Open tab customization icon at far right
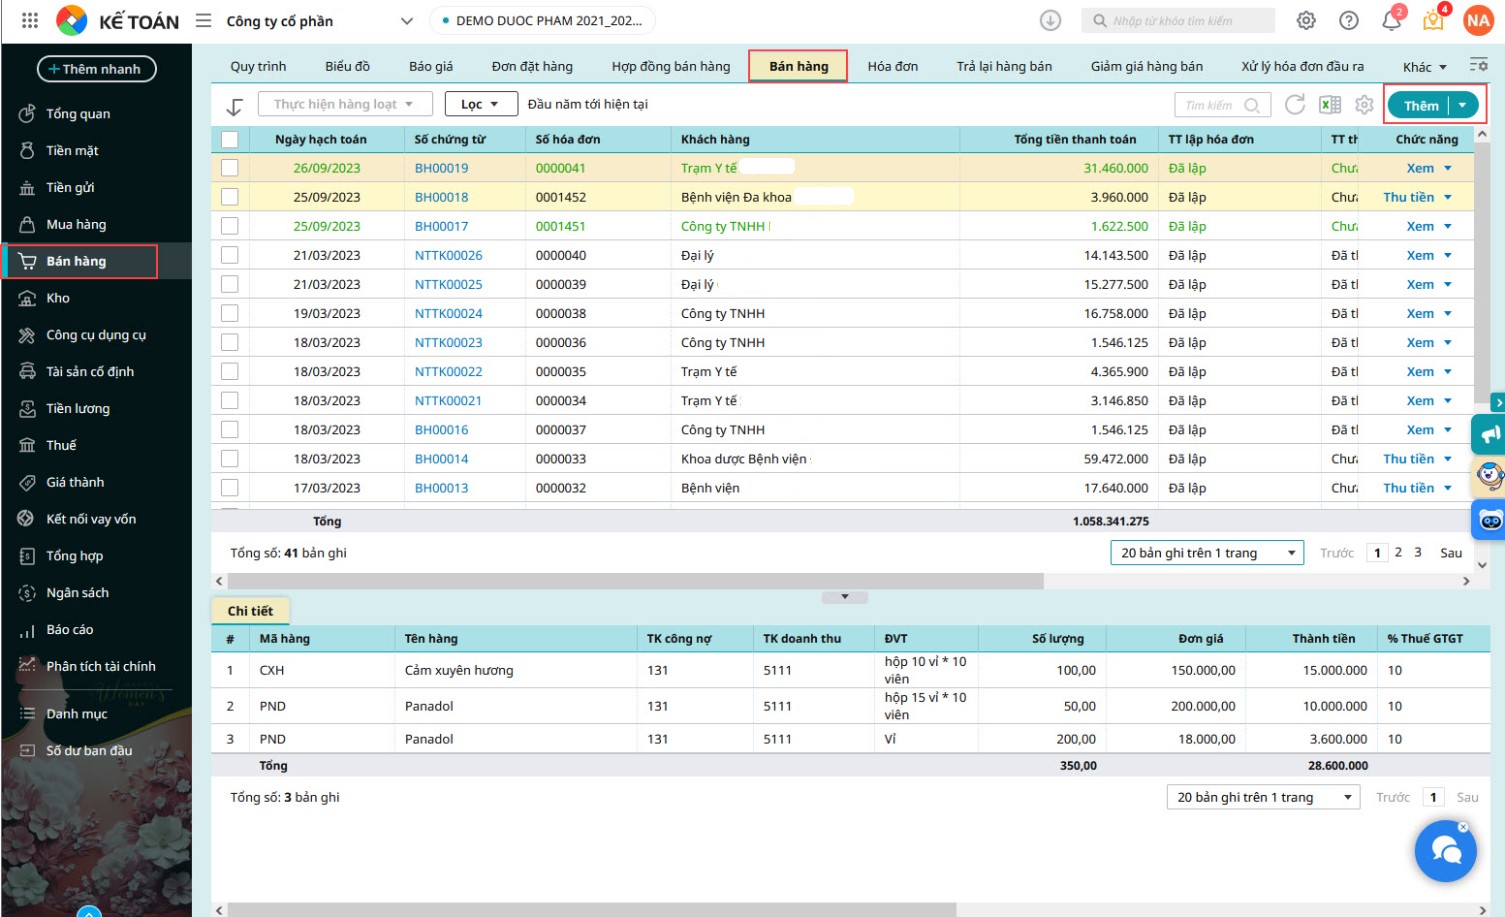Viewport: 1505px width, 917px height. pyautogui.click(x=1478, y=66)
